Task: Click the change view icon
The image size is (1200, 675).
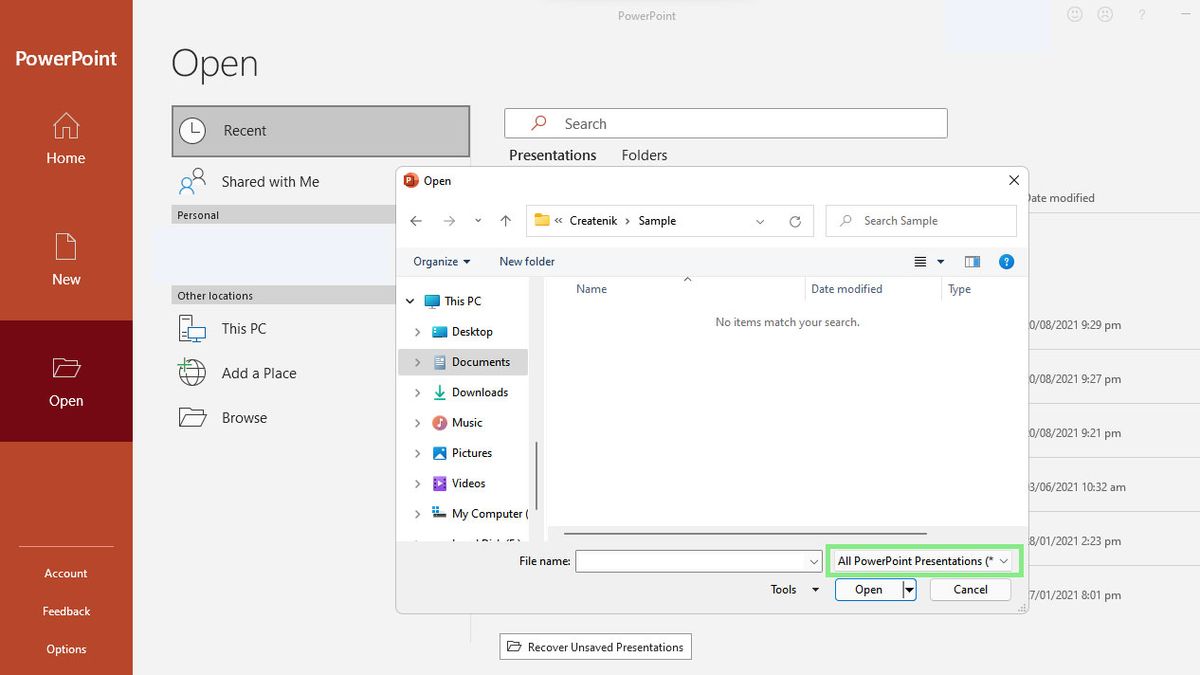Action: click(917, 261)
